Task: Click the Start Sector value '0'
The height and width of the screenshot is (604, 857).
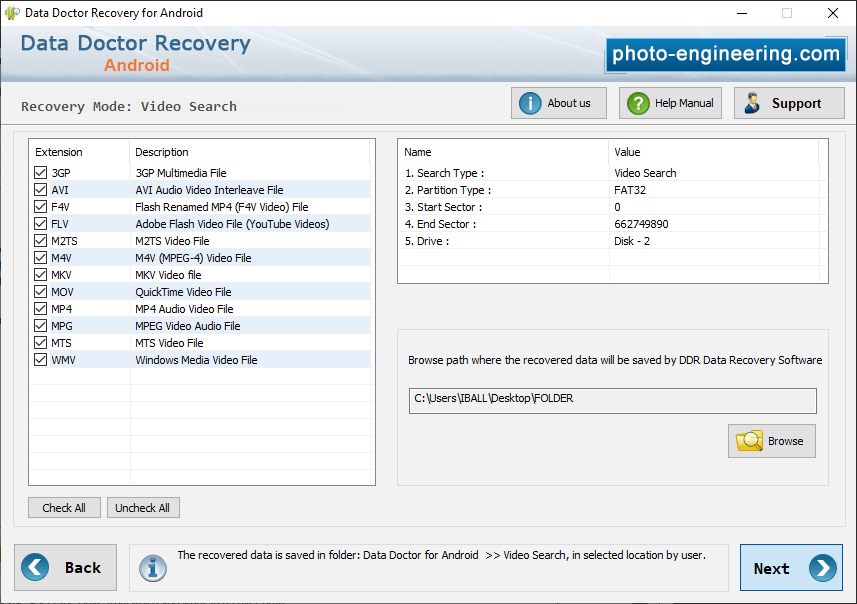Action: [617, 207]
